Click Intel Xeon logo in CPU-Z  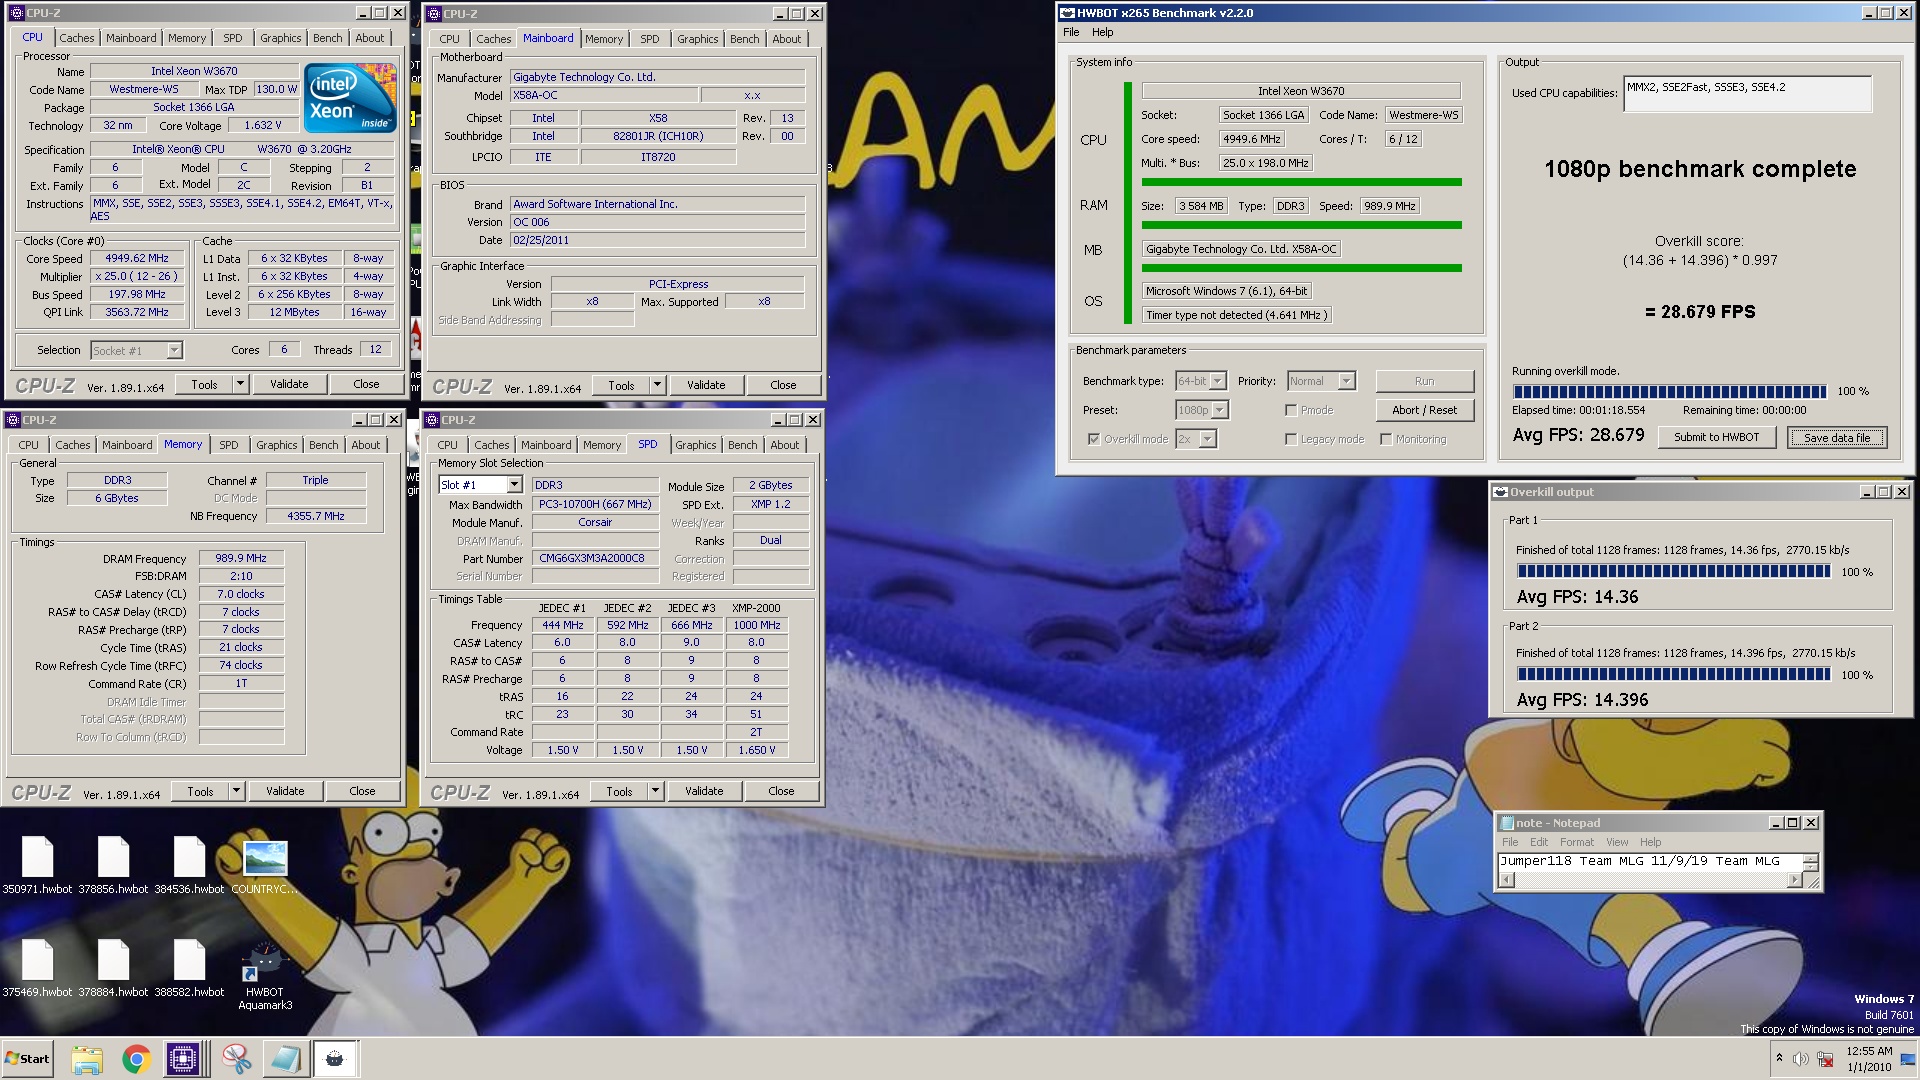click(x=350, y=98)
